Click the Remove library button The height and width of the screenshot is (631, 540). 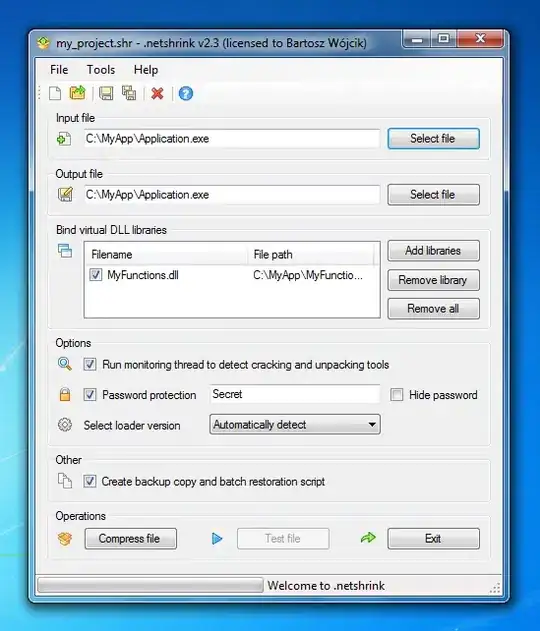coord(433,280)
